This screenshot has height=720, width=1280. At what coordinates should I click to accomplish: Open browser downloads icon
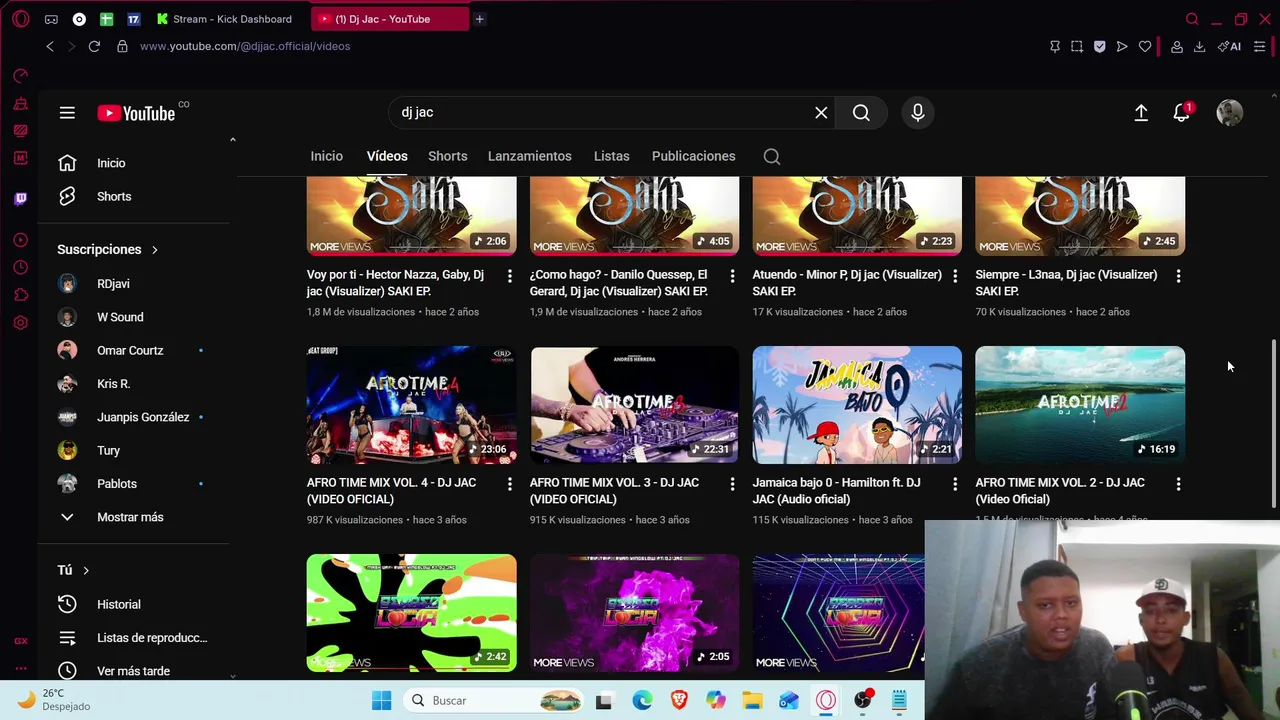coord(1199,46)
